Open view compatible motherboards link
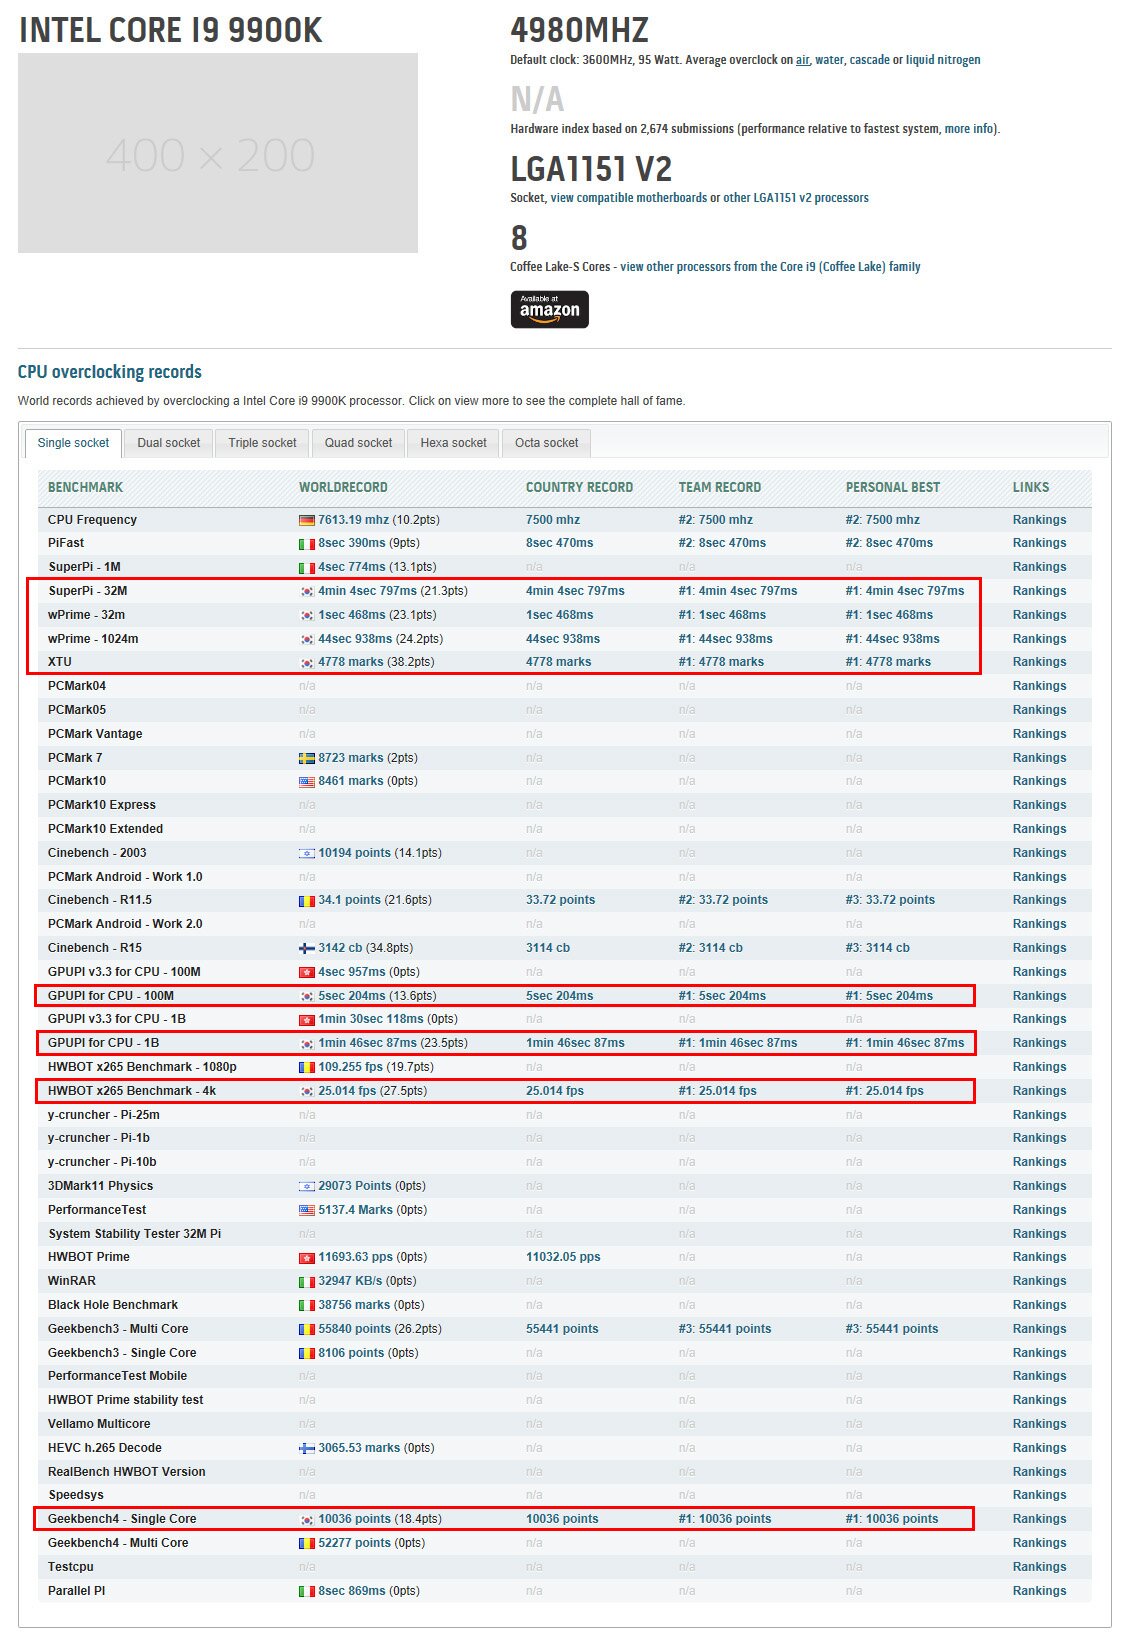 (x=628, y=198)
